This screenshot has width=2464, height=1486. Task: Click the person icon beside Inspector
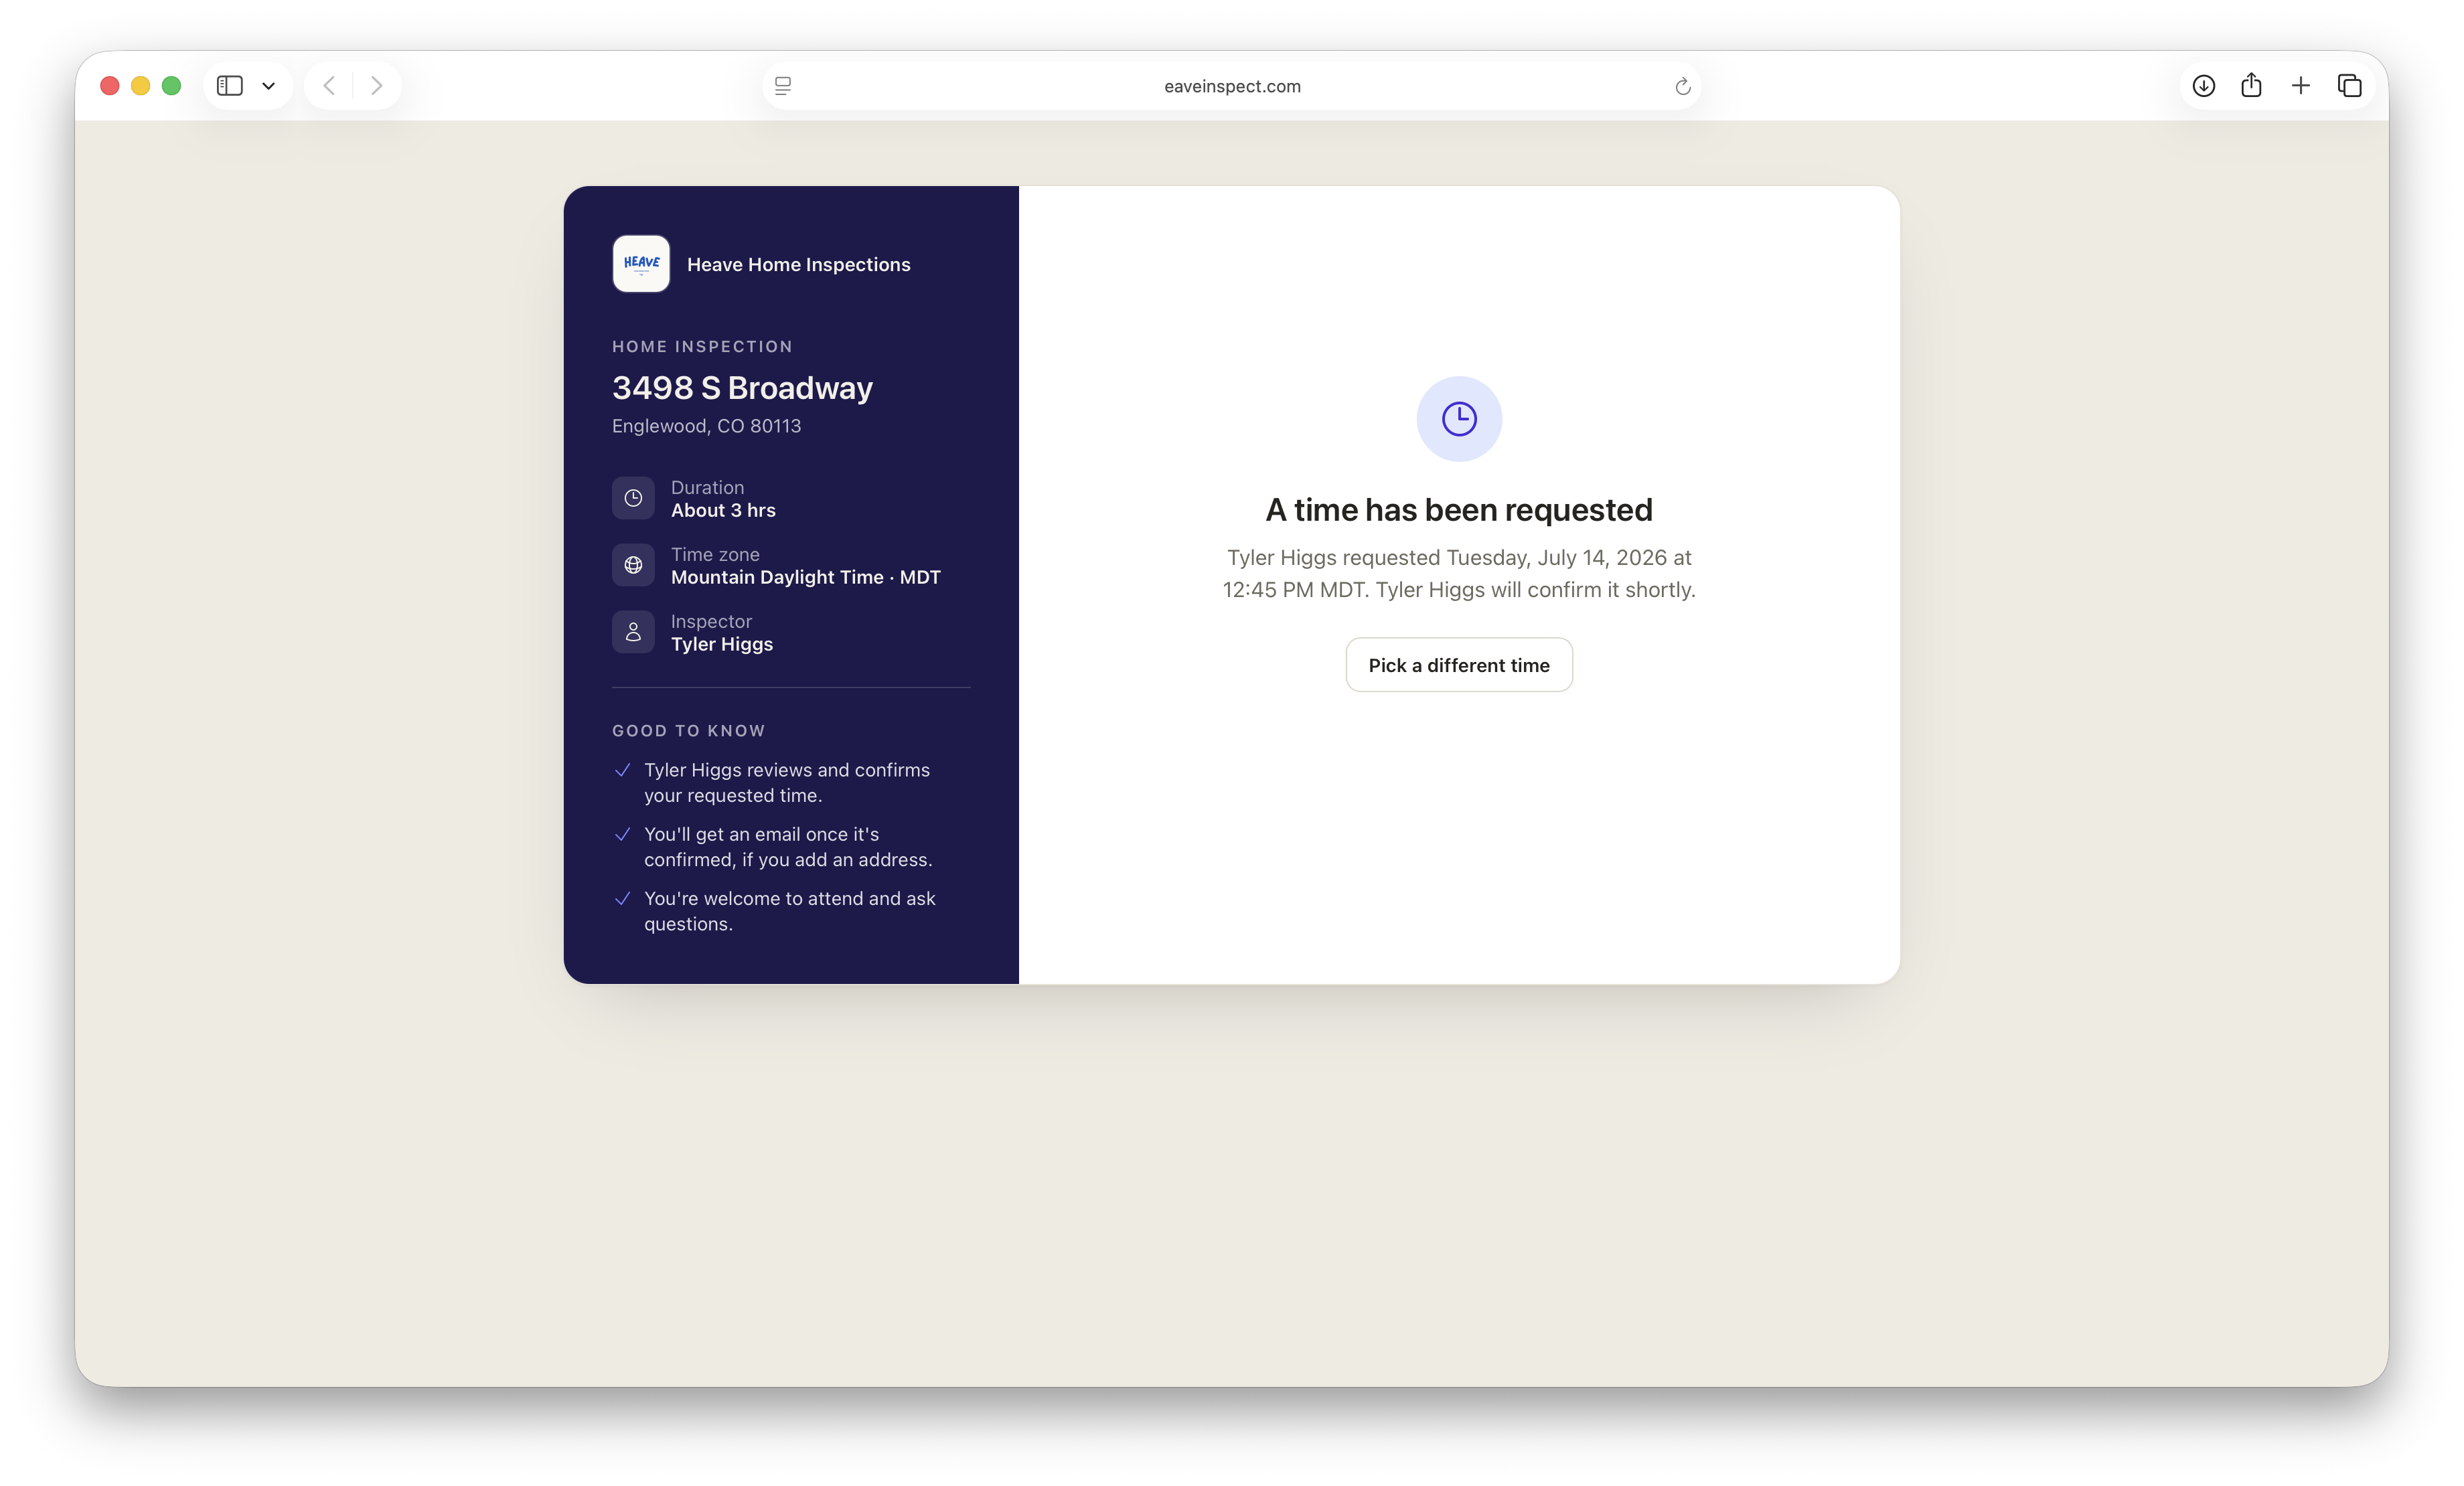[633, 632]
